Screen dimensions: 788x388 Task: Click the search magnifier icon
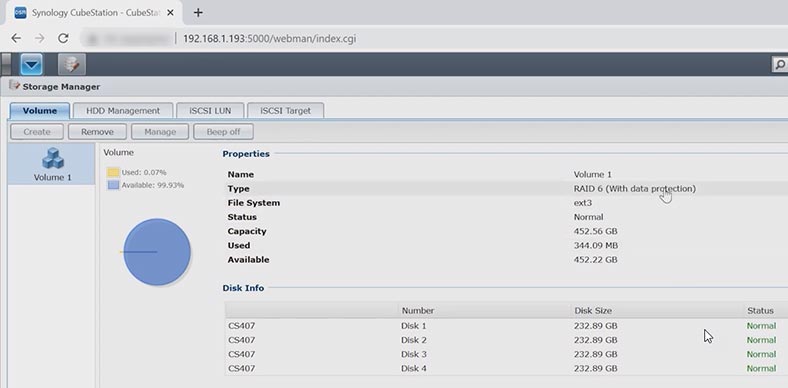pyautogui.click(x=780, y=64)
